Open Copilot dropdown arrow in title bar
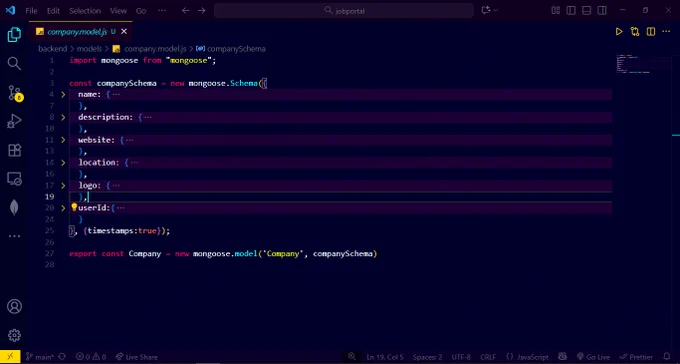The width and height of the screenshot is (680, 364). (496, 10)
